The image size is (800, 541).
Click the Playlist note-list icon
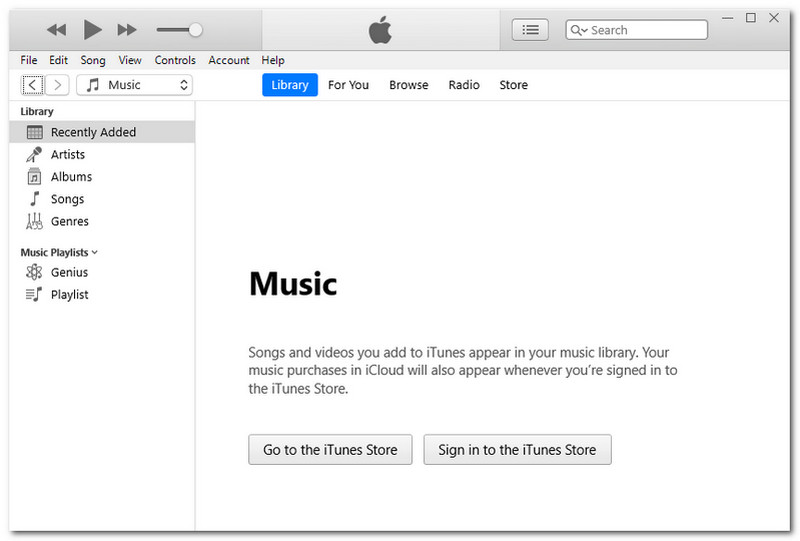34,294
